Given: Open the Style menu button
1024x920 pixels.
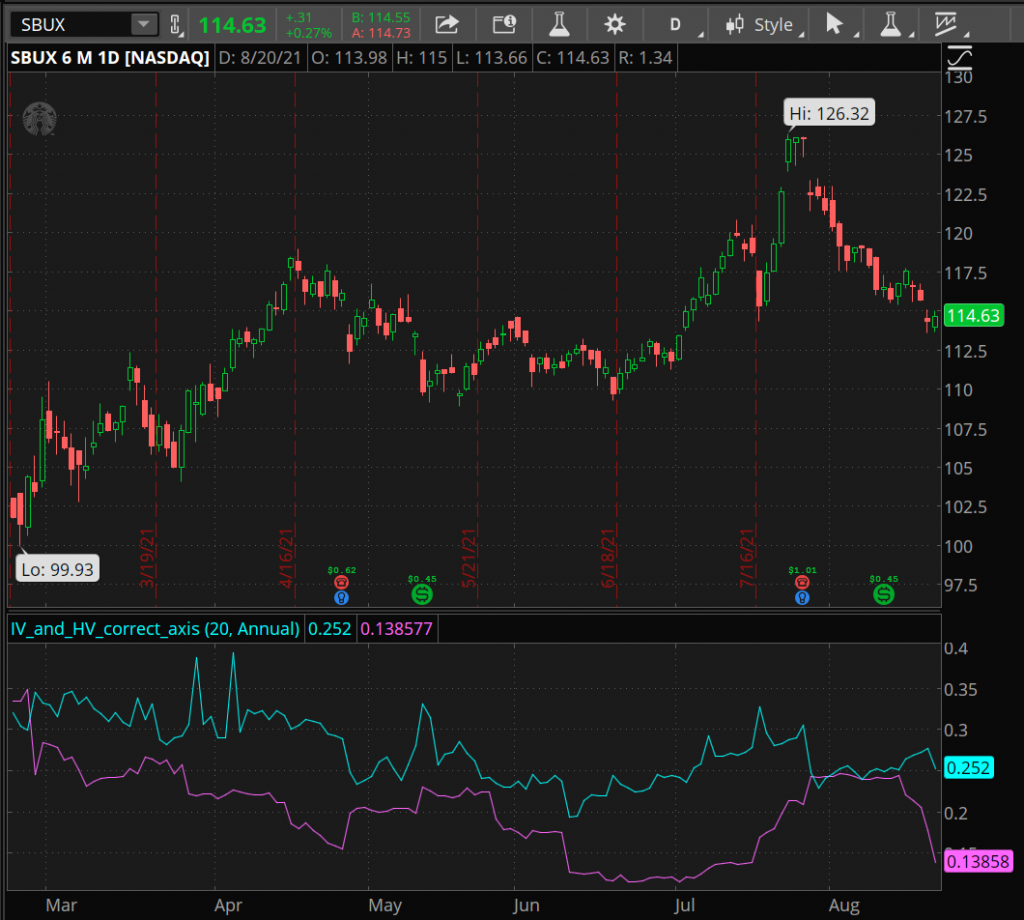Looking at the screenshot, I should (x=763, y=25).
